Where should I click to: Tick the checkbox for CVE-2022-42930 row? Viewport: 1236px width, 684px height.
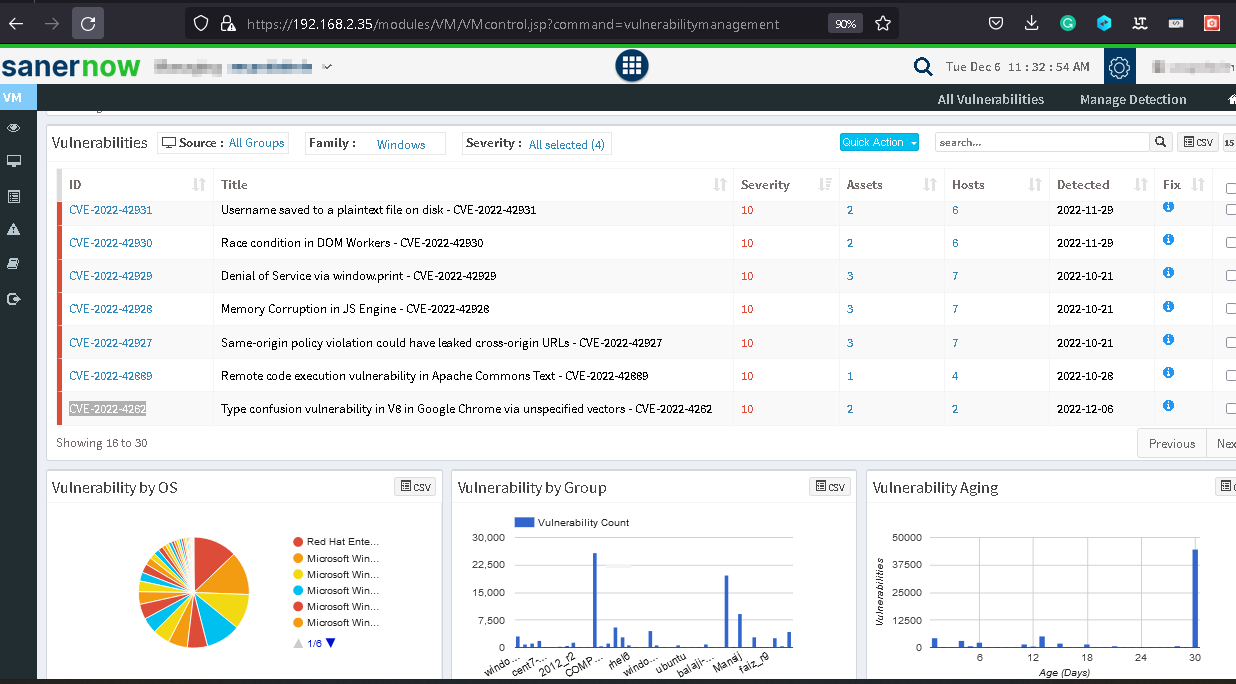(1230, 243)
